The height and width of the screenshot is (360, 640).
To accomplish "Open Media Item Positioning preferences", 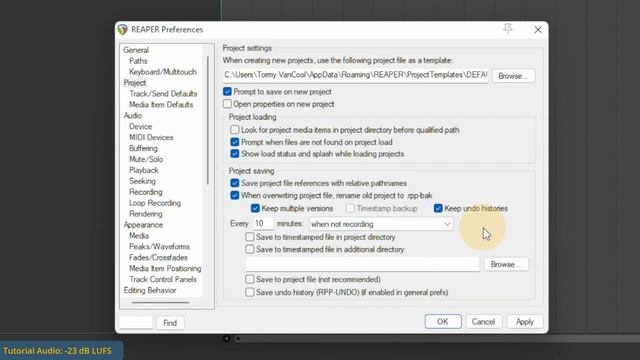I will pyautogui.click(x=165, y=269).
